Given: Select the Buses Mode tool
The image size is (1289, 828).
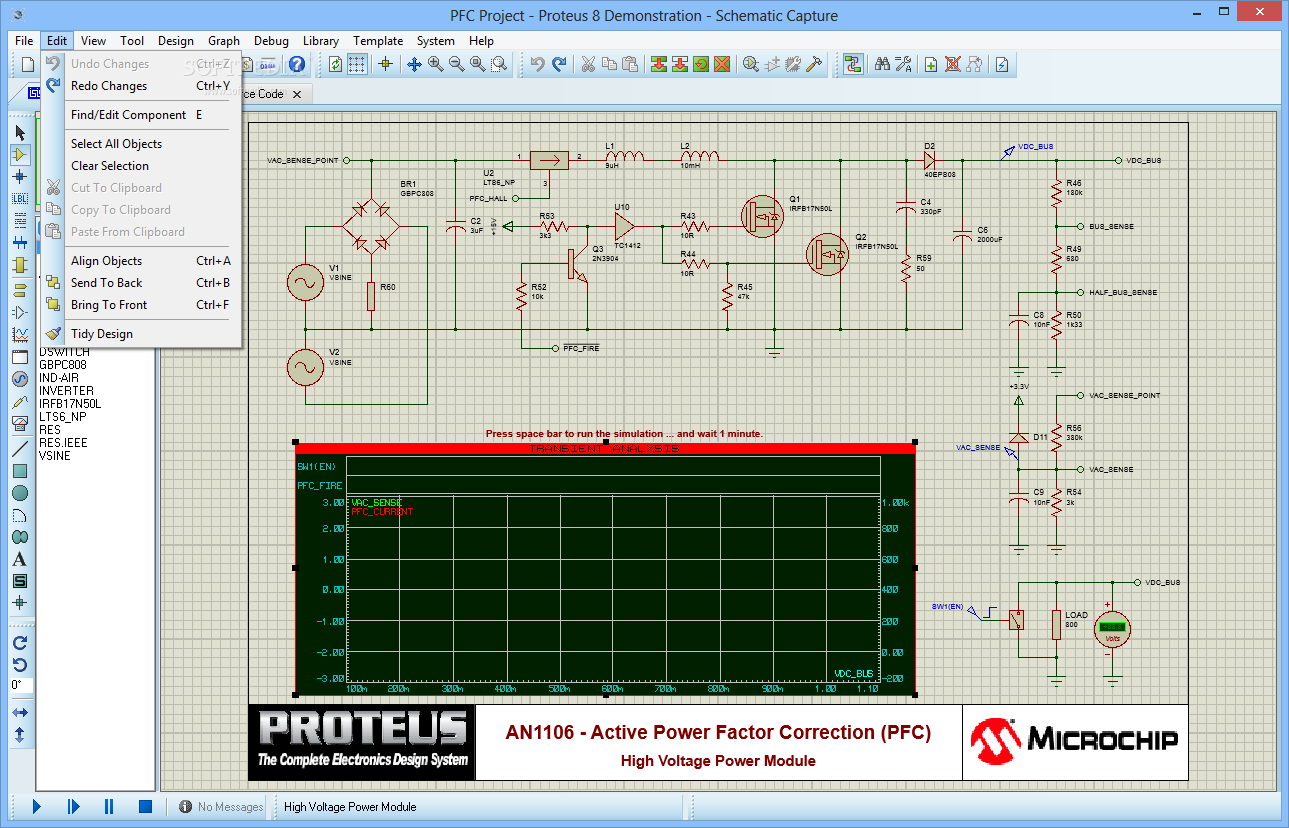Looking at the screenshot, I should pos(20,242).
